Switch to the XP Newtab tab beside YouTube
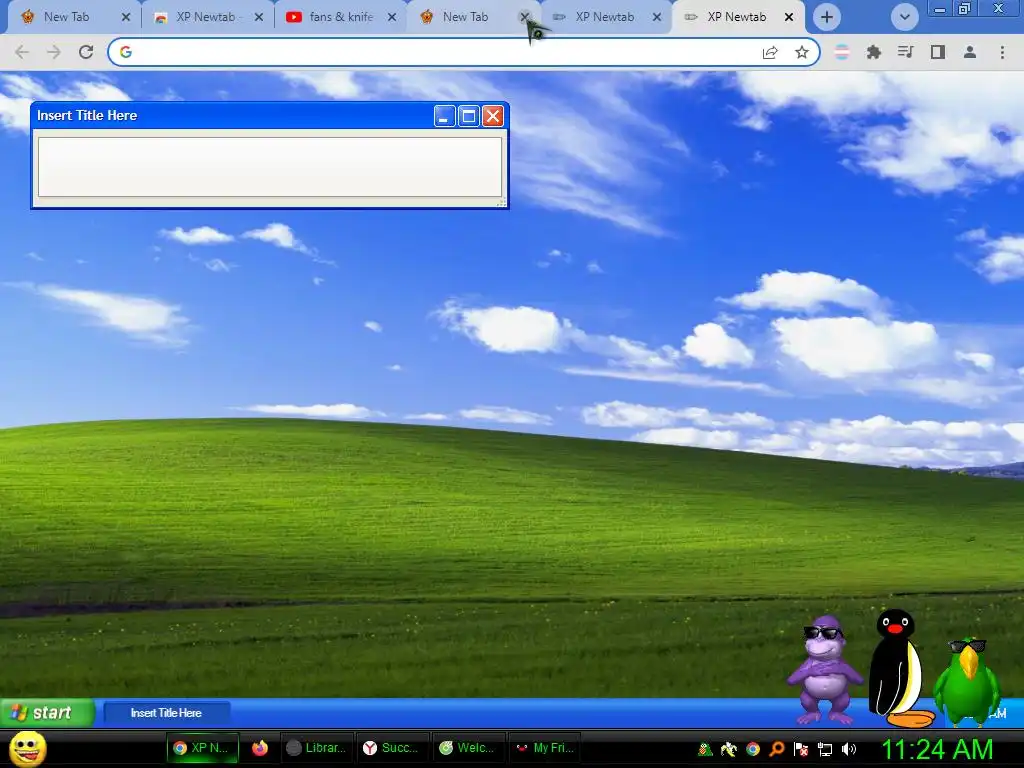The height and width of the screenshot is (768, 1024). (x=206, y=17)
